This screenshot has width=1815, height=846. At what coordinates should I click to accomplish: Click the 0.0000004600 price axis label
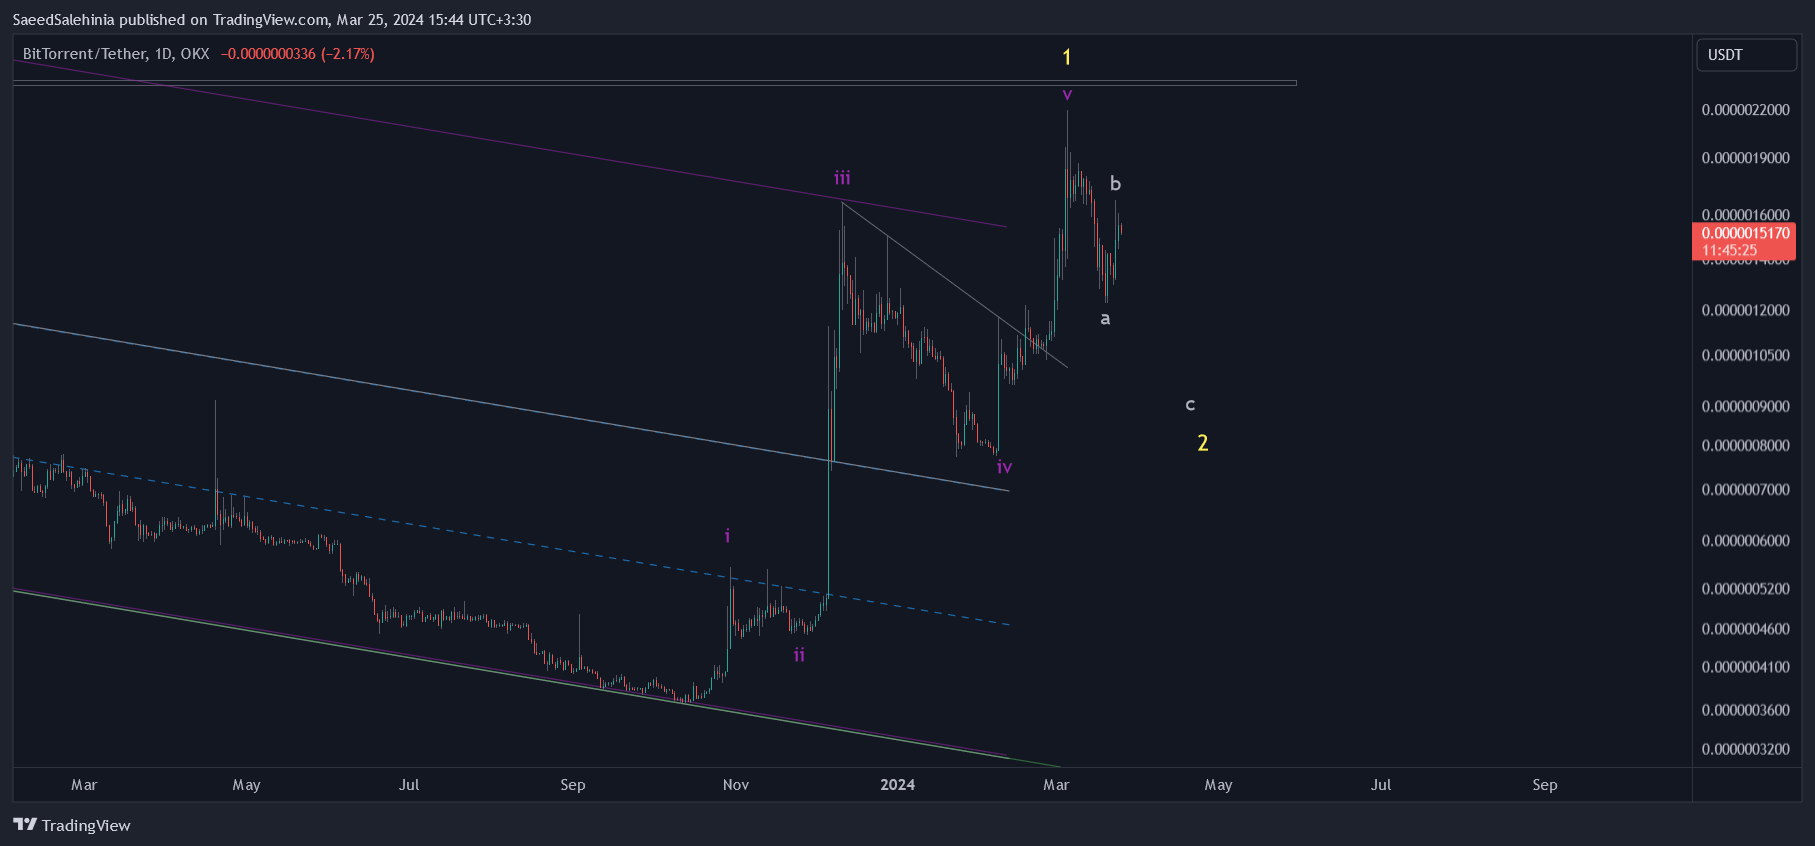coord(1746,628)
